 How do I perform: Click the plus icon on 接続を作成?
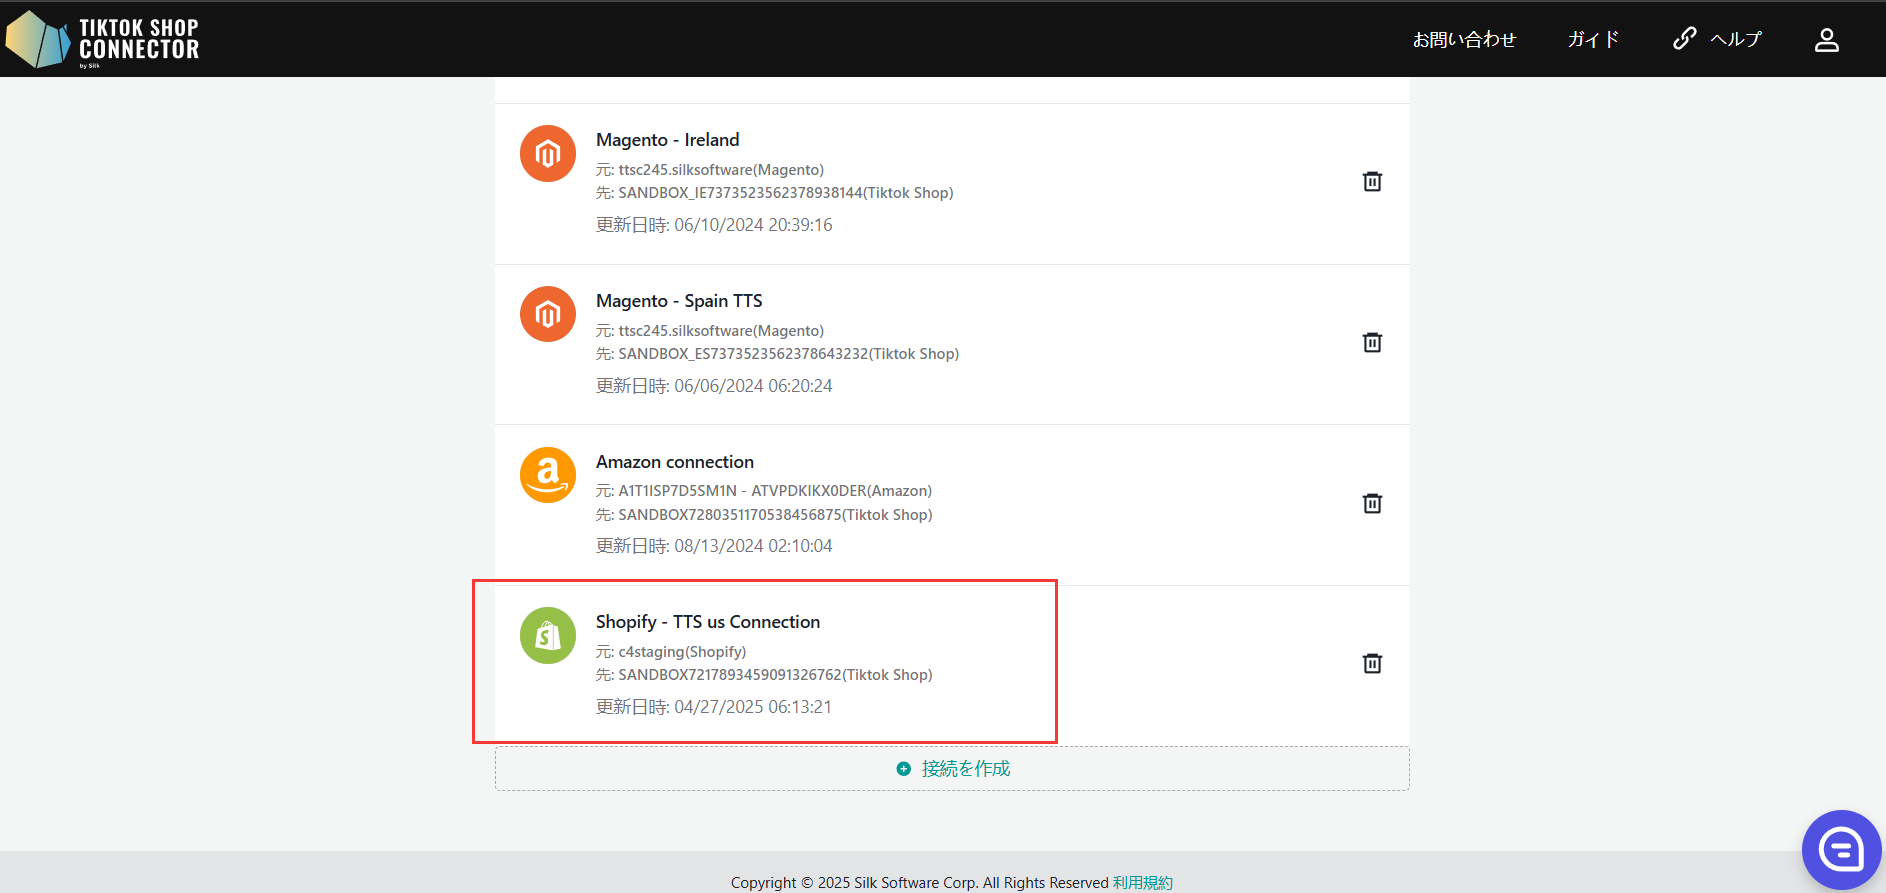[x=904, y=769]
